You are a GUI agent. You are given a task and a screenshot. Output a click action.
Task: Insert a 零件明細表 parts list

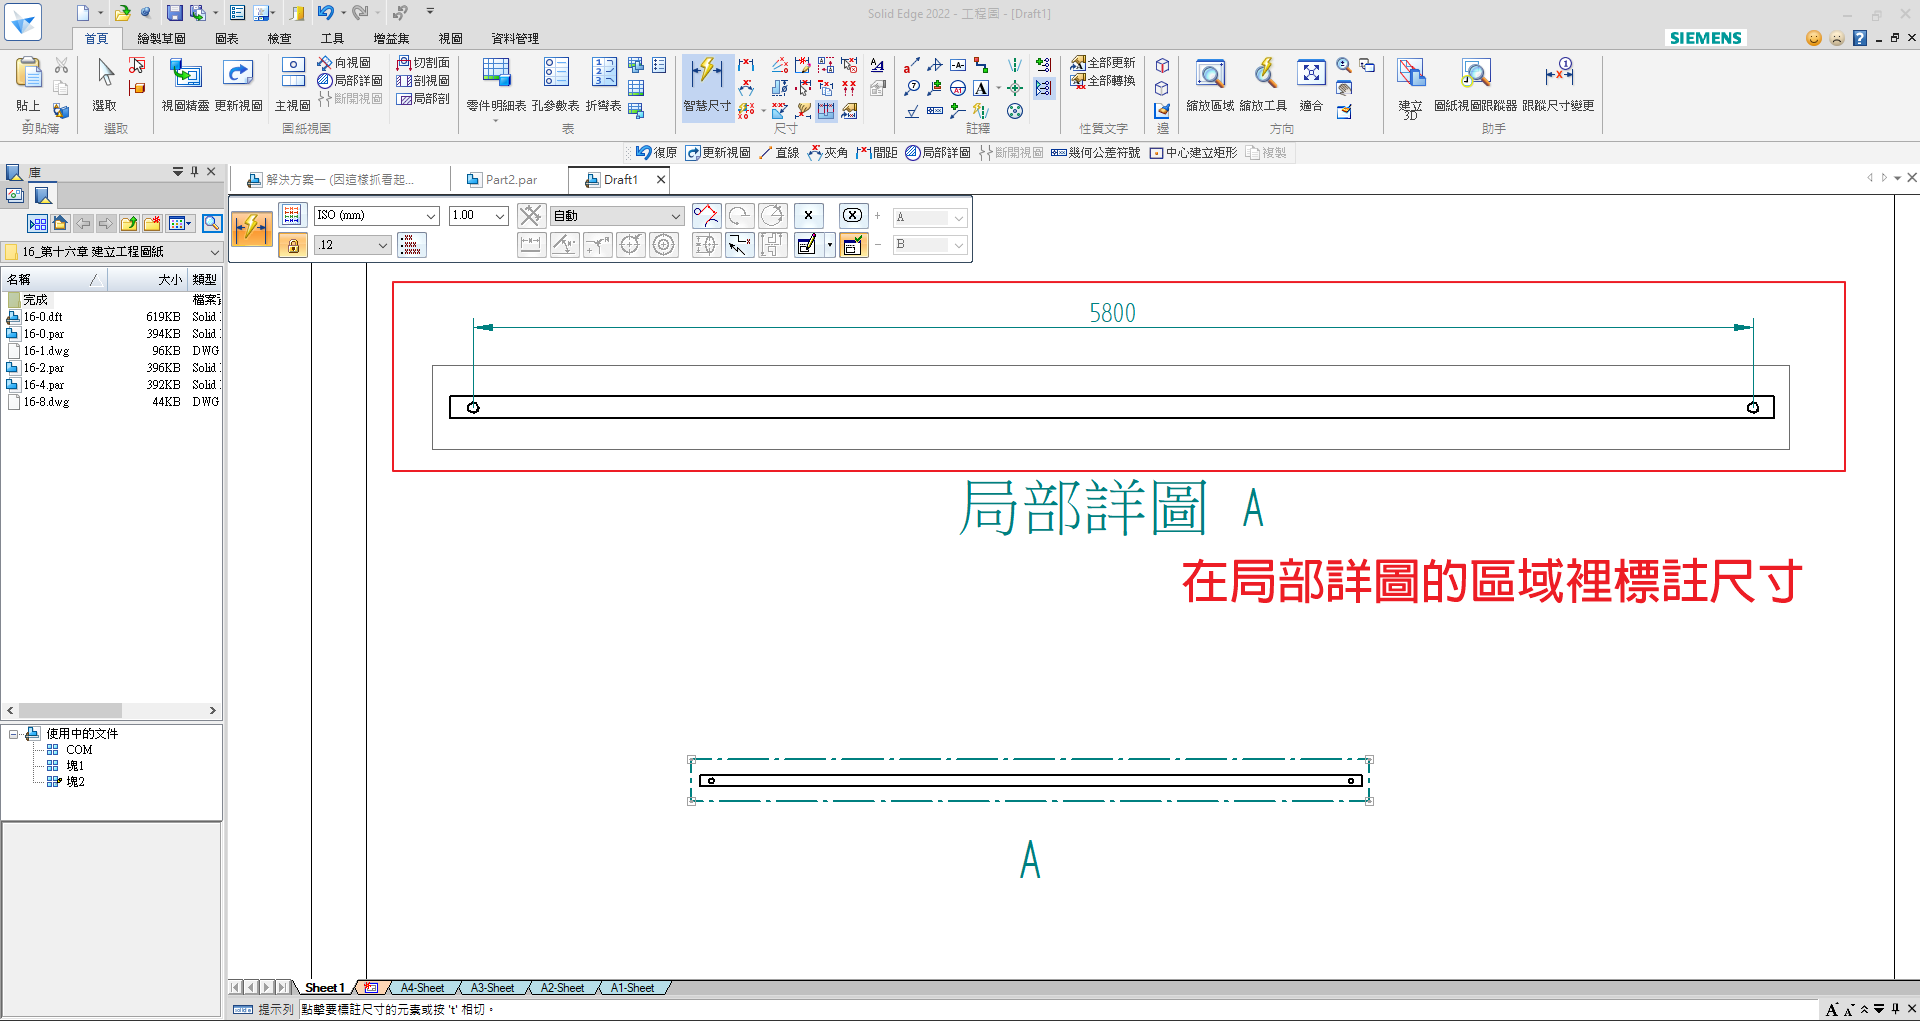click(x=496, y=85)
